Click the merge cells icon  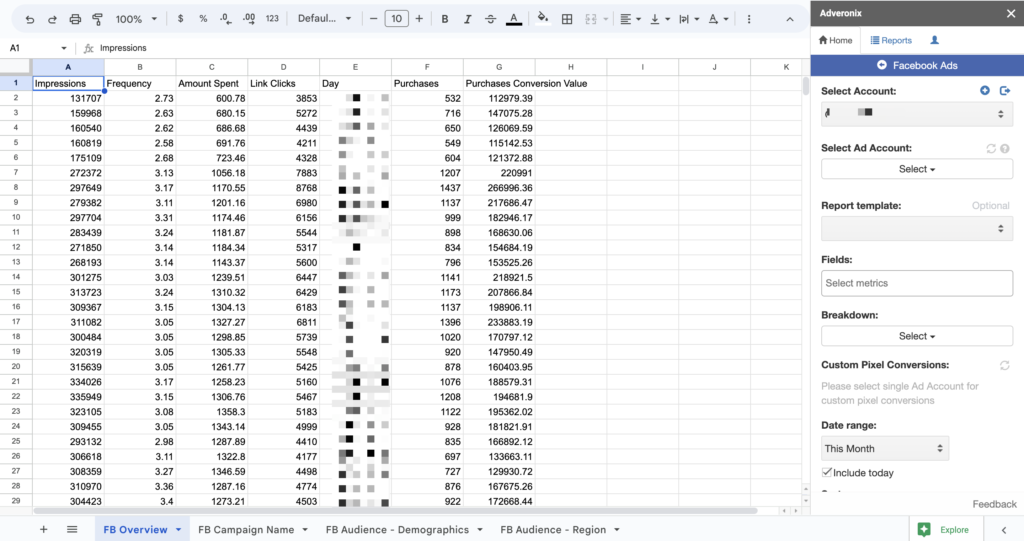click(591, 19)
